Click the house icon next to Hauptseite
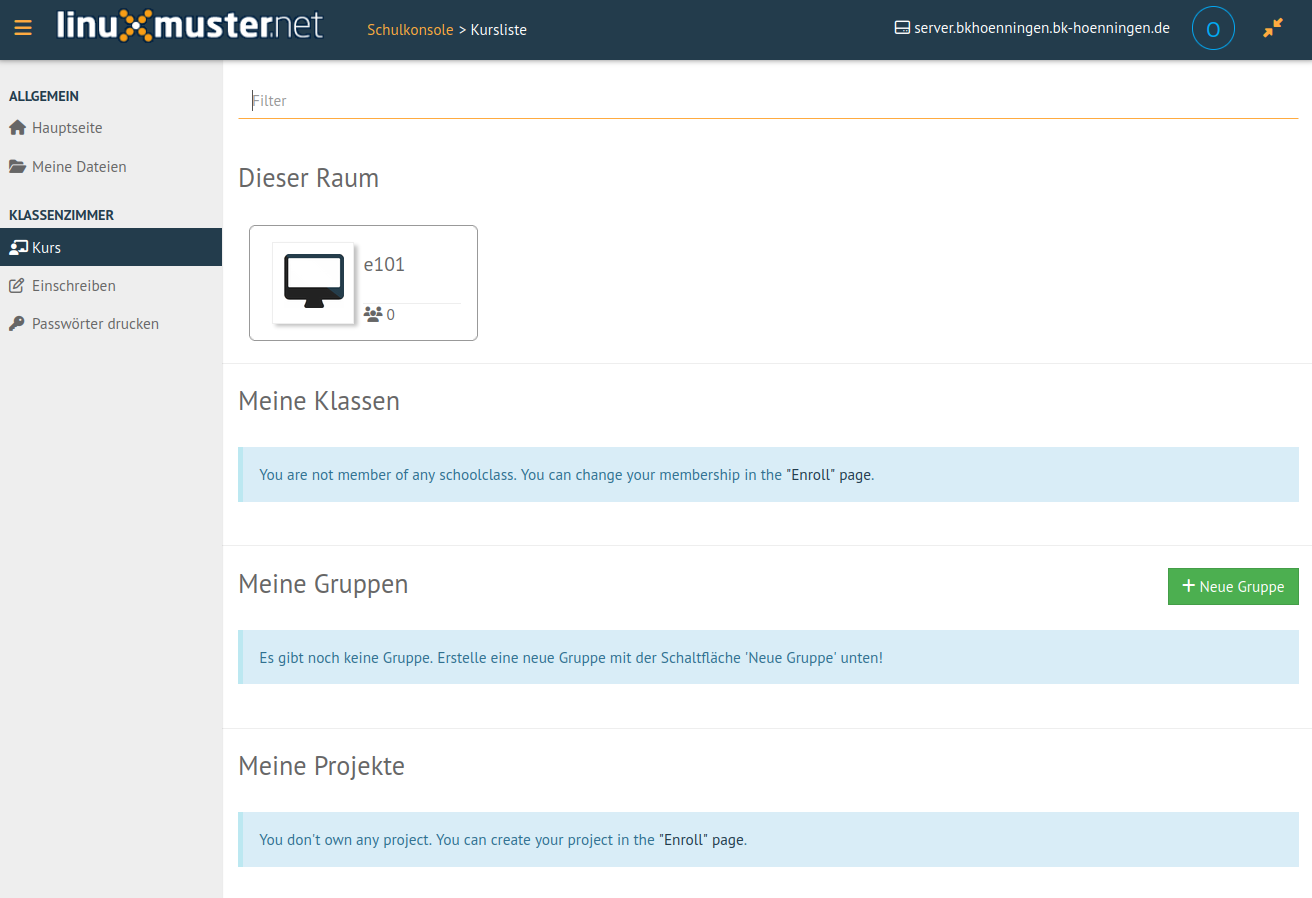1312x898 pixels. click(x=17, y=128)
